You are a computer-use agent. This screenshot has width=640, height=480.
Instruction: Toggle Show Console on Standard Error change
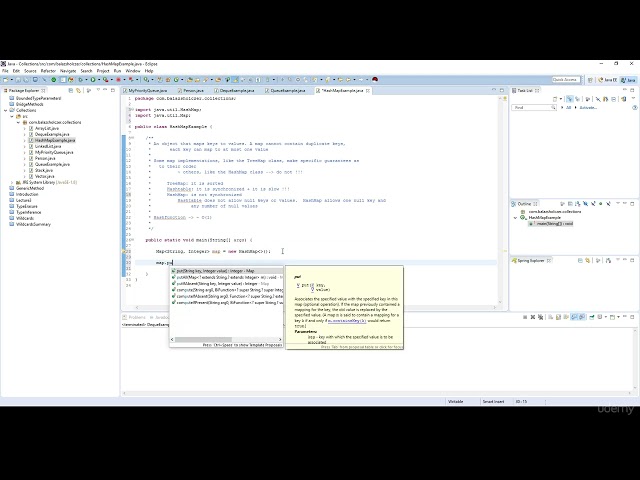582,317
